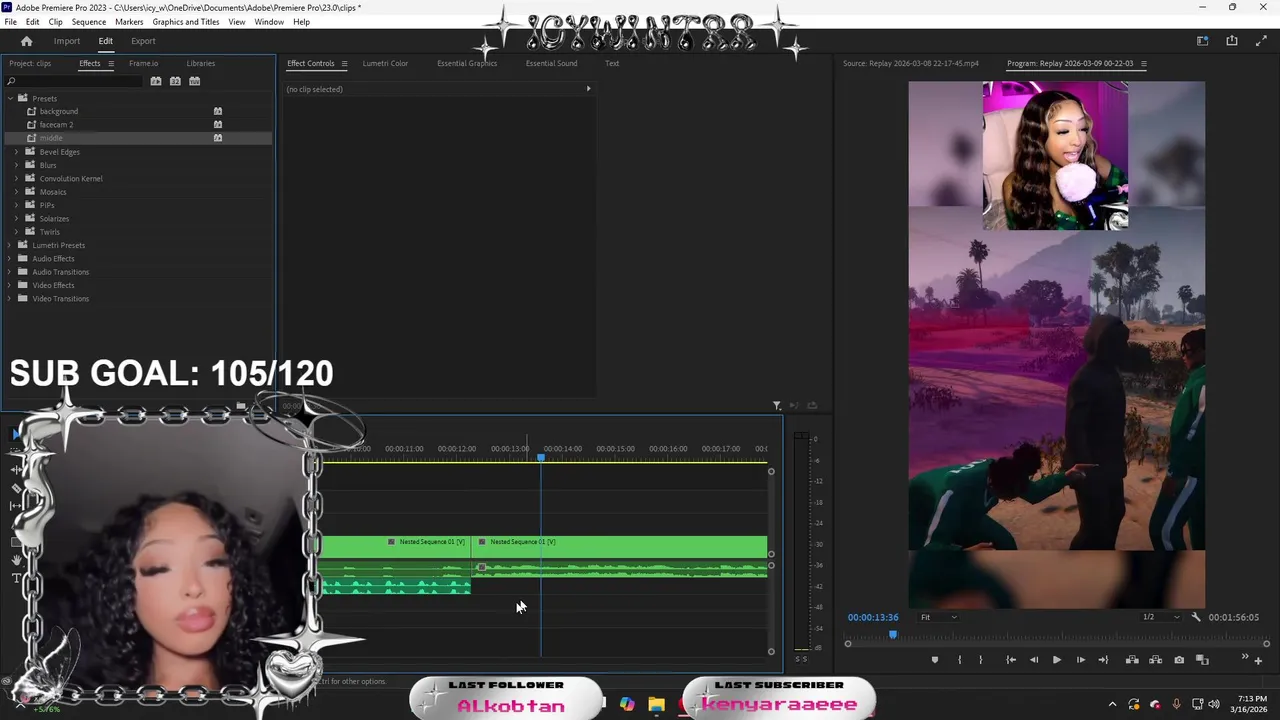Image resolution: width=1280 pixels, height=720 pixels.
Task: Open the 1/2 playback resolution dropdown
Action: coord(1160,617)
